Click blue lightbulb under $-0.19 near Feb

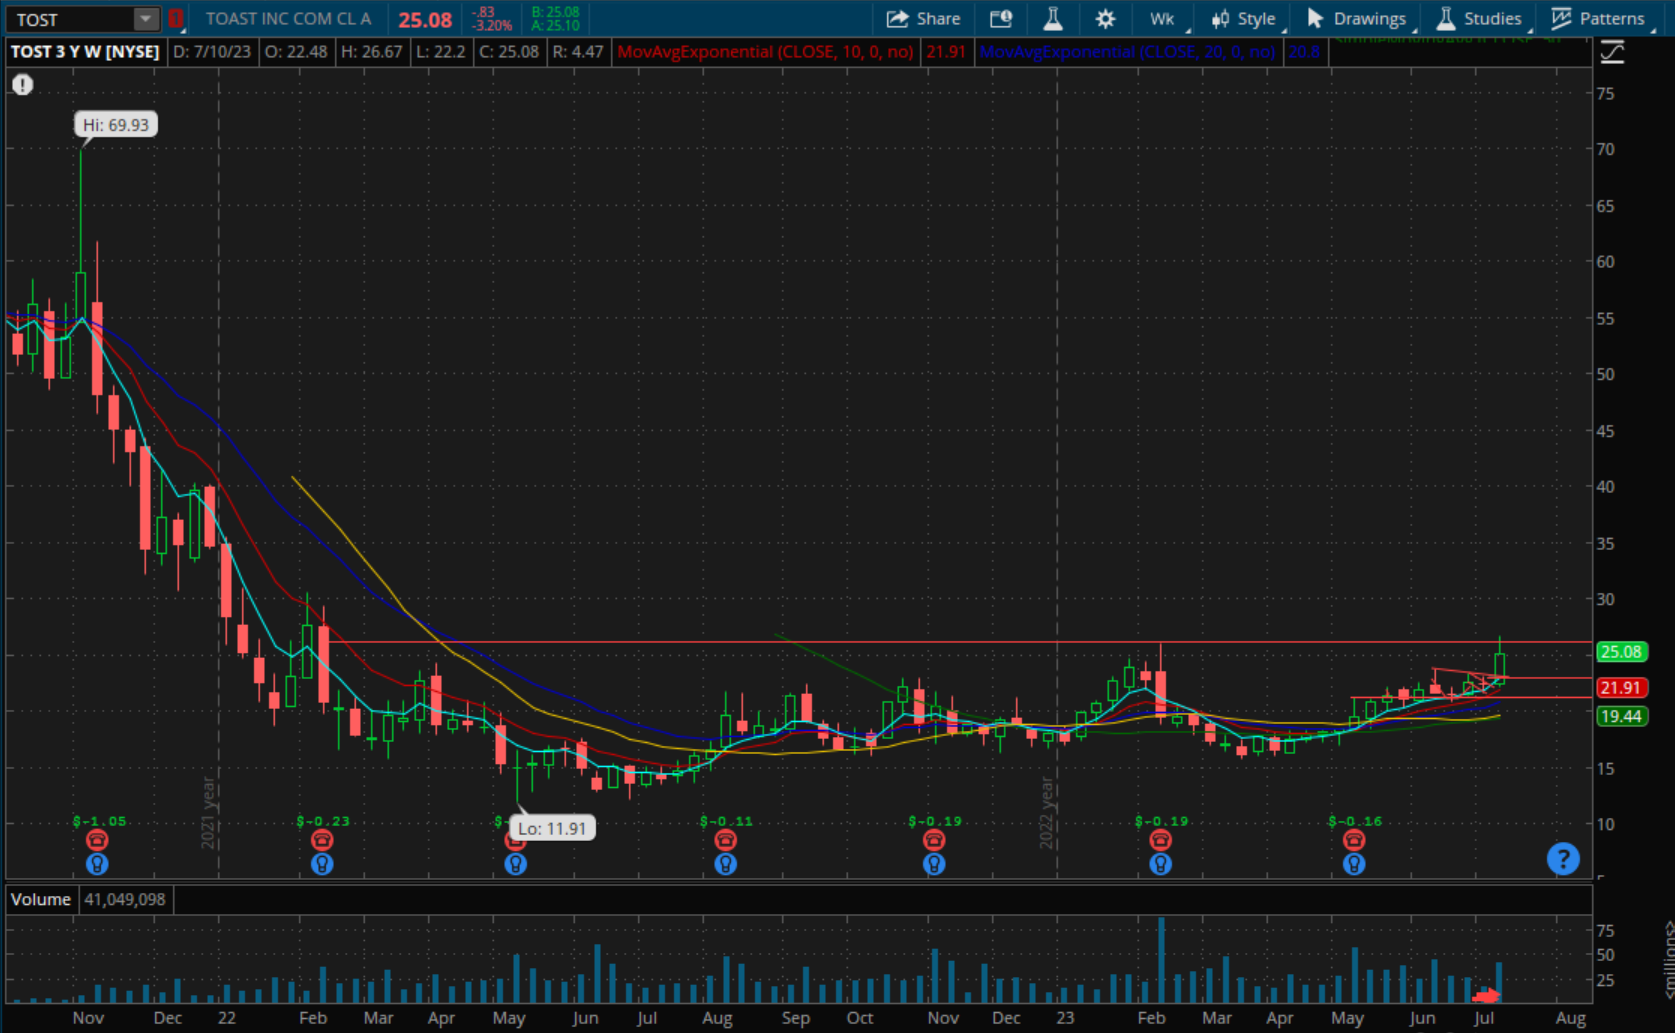[x=1160, y=864]
